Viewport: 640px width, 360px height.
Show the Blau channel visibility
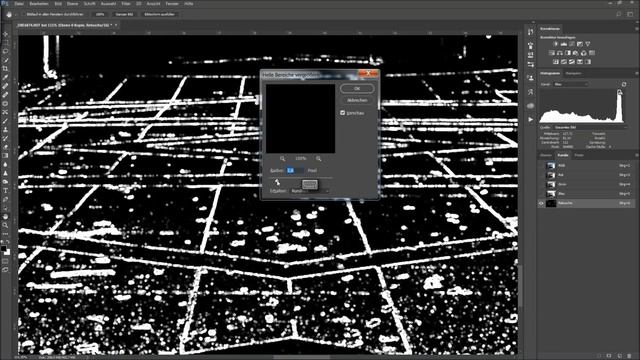541,193
